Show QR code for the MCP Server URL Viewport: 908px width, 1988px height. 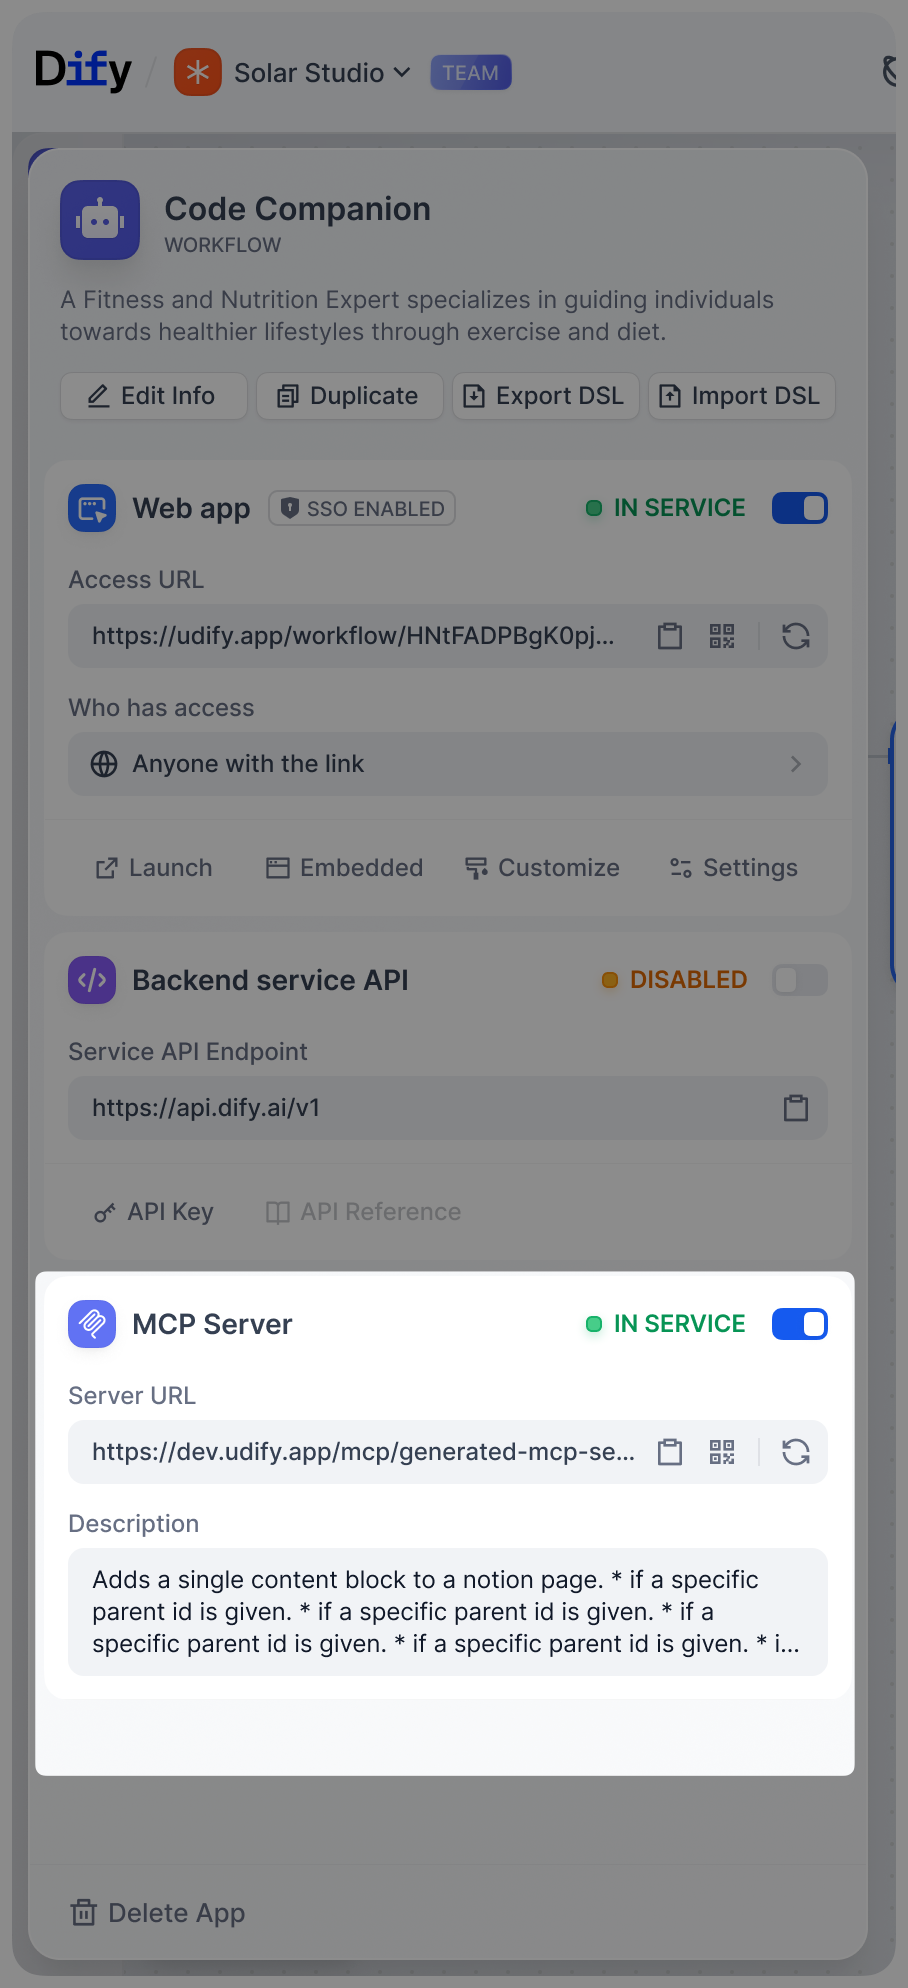pyautogui.click(x=721, y=1452)
